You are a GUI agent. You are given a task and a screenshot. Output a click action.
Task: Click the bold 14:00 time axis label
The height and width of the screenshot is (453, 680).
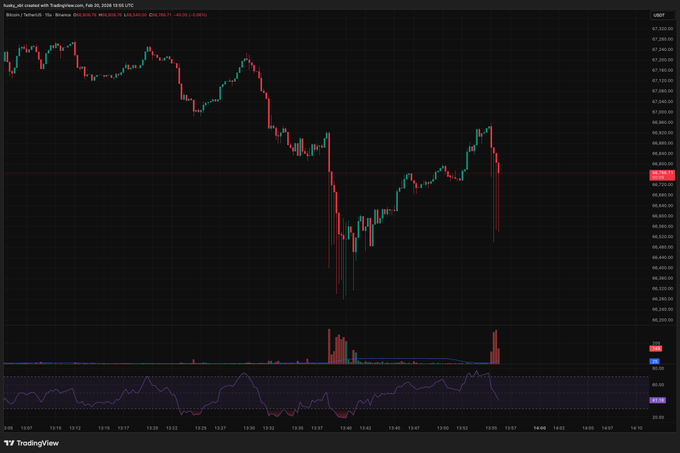(539, 428)
